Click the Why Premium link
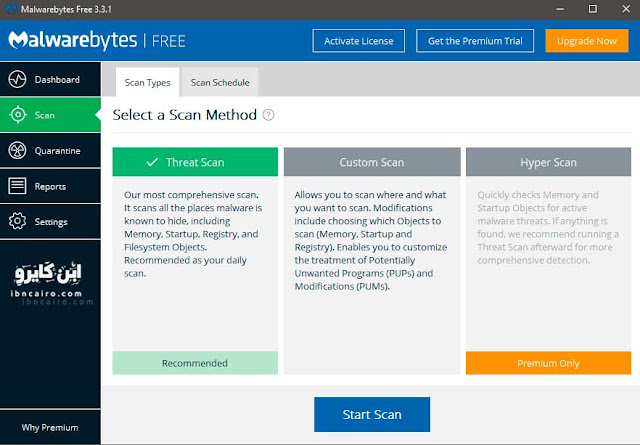Viewport: 640px width, 445px height. (50, 427)
